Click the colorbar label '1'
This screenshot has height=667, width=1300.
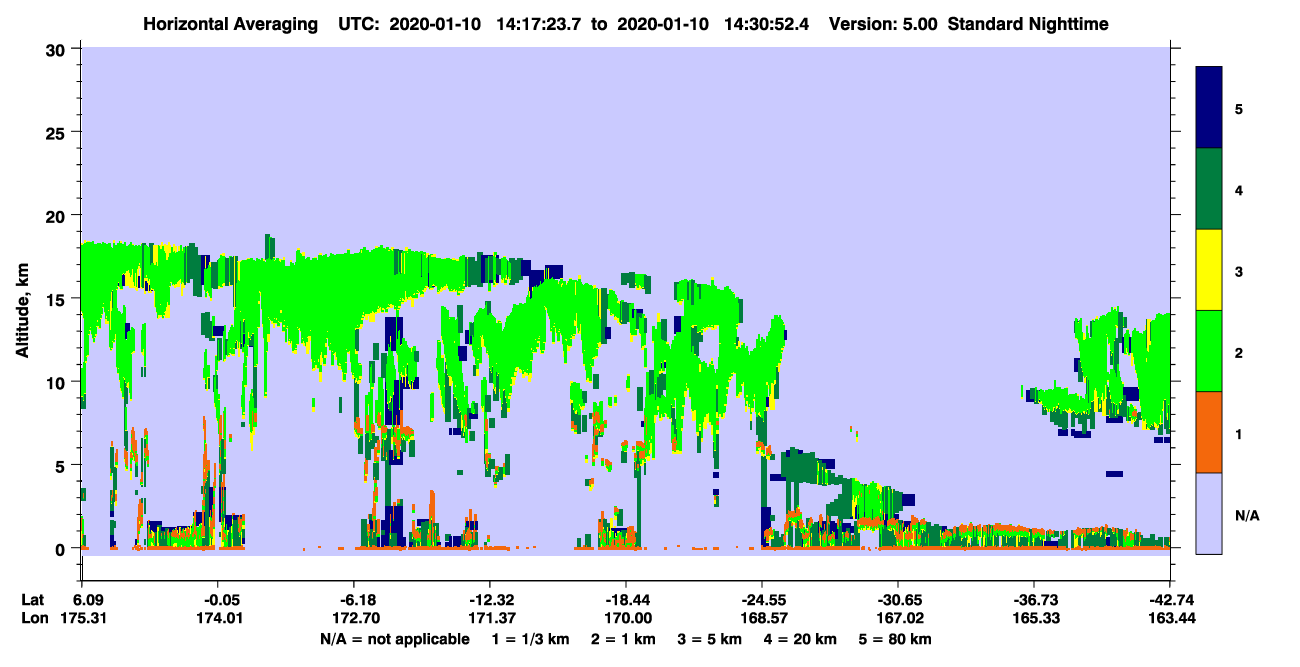pos(1239,434)
